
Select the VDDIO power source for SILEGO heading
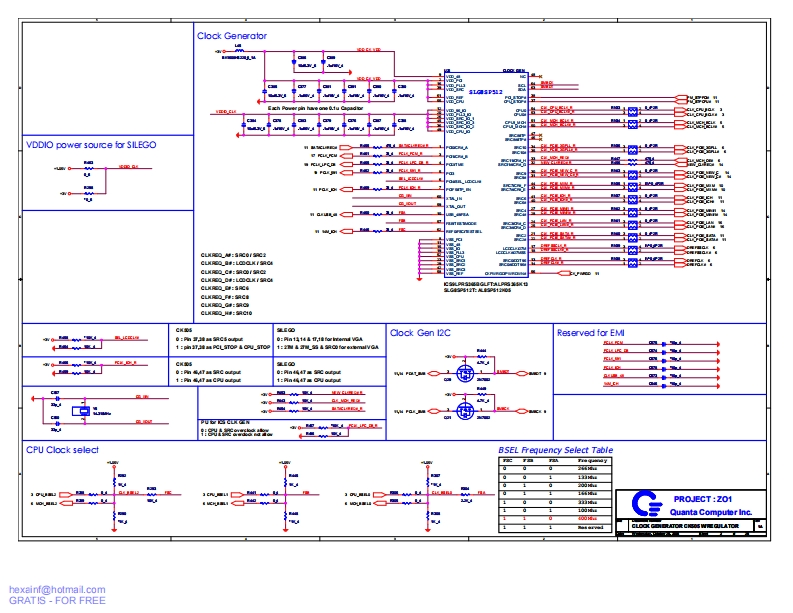coord(90,145)
